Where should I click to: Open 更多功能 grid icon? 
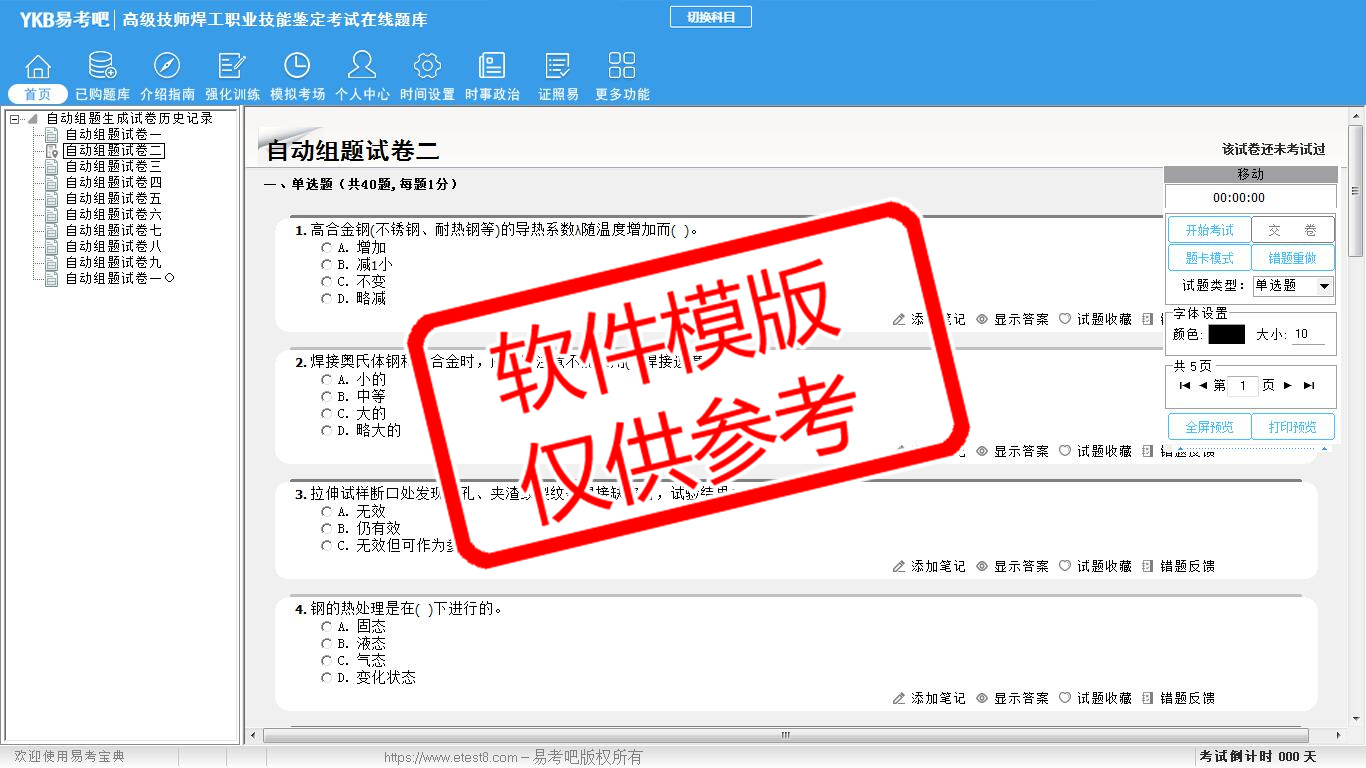(x=622, y=66)
